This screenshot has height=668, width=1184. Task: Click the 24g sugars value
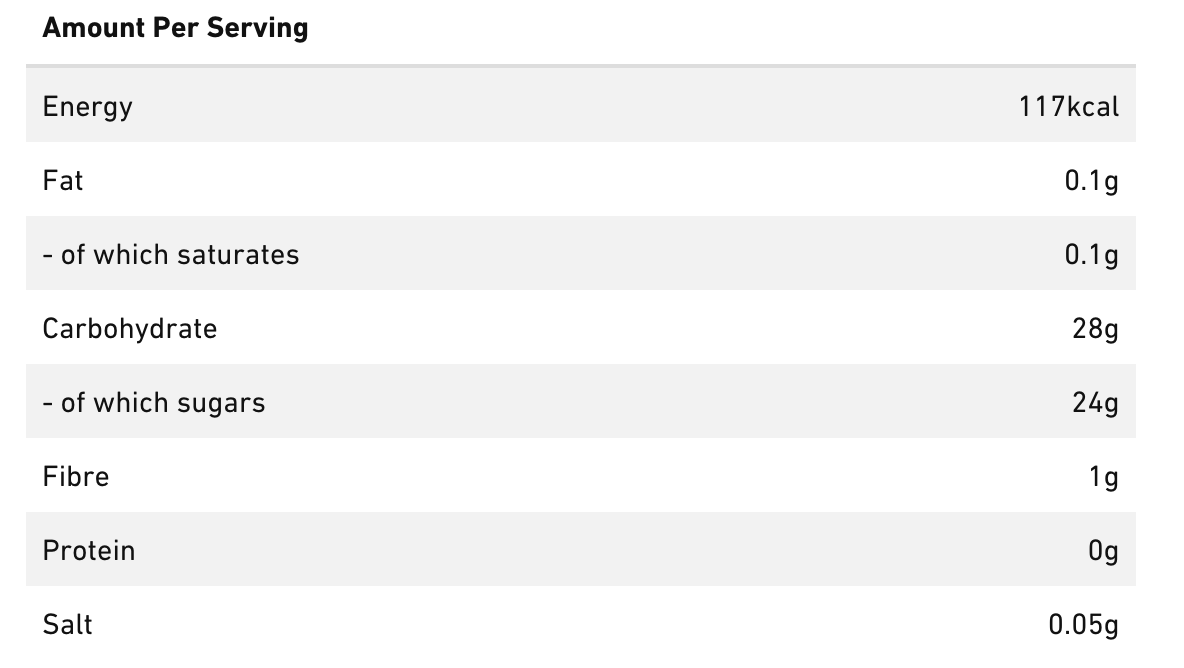[x=1095, y=402]
